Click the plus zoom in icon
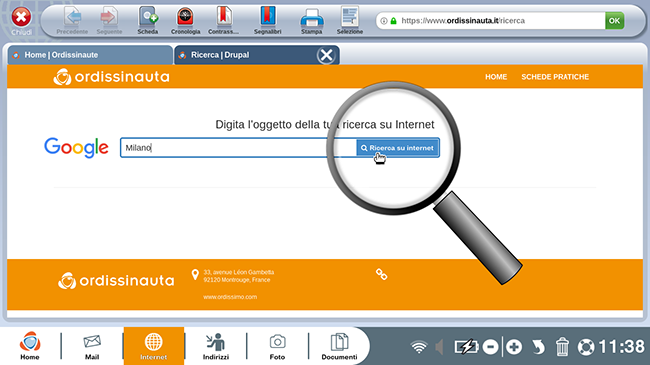The width and height of the screenshot is (650, 365). click(514, 347)
